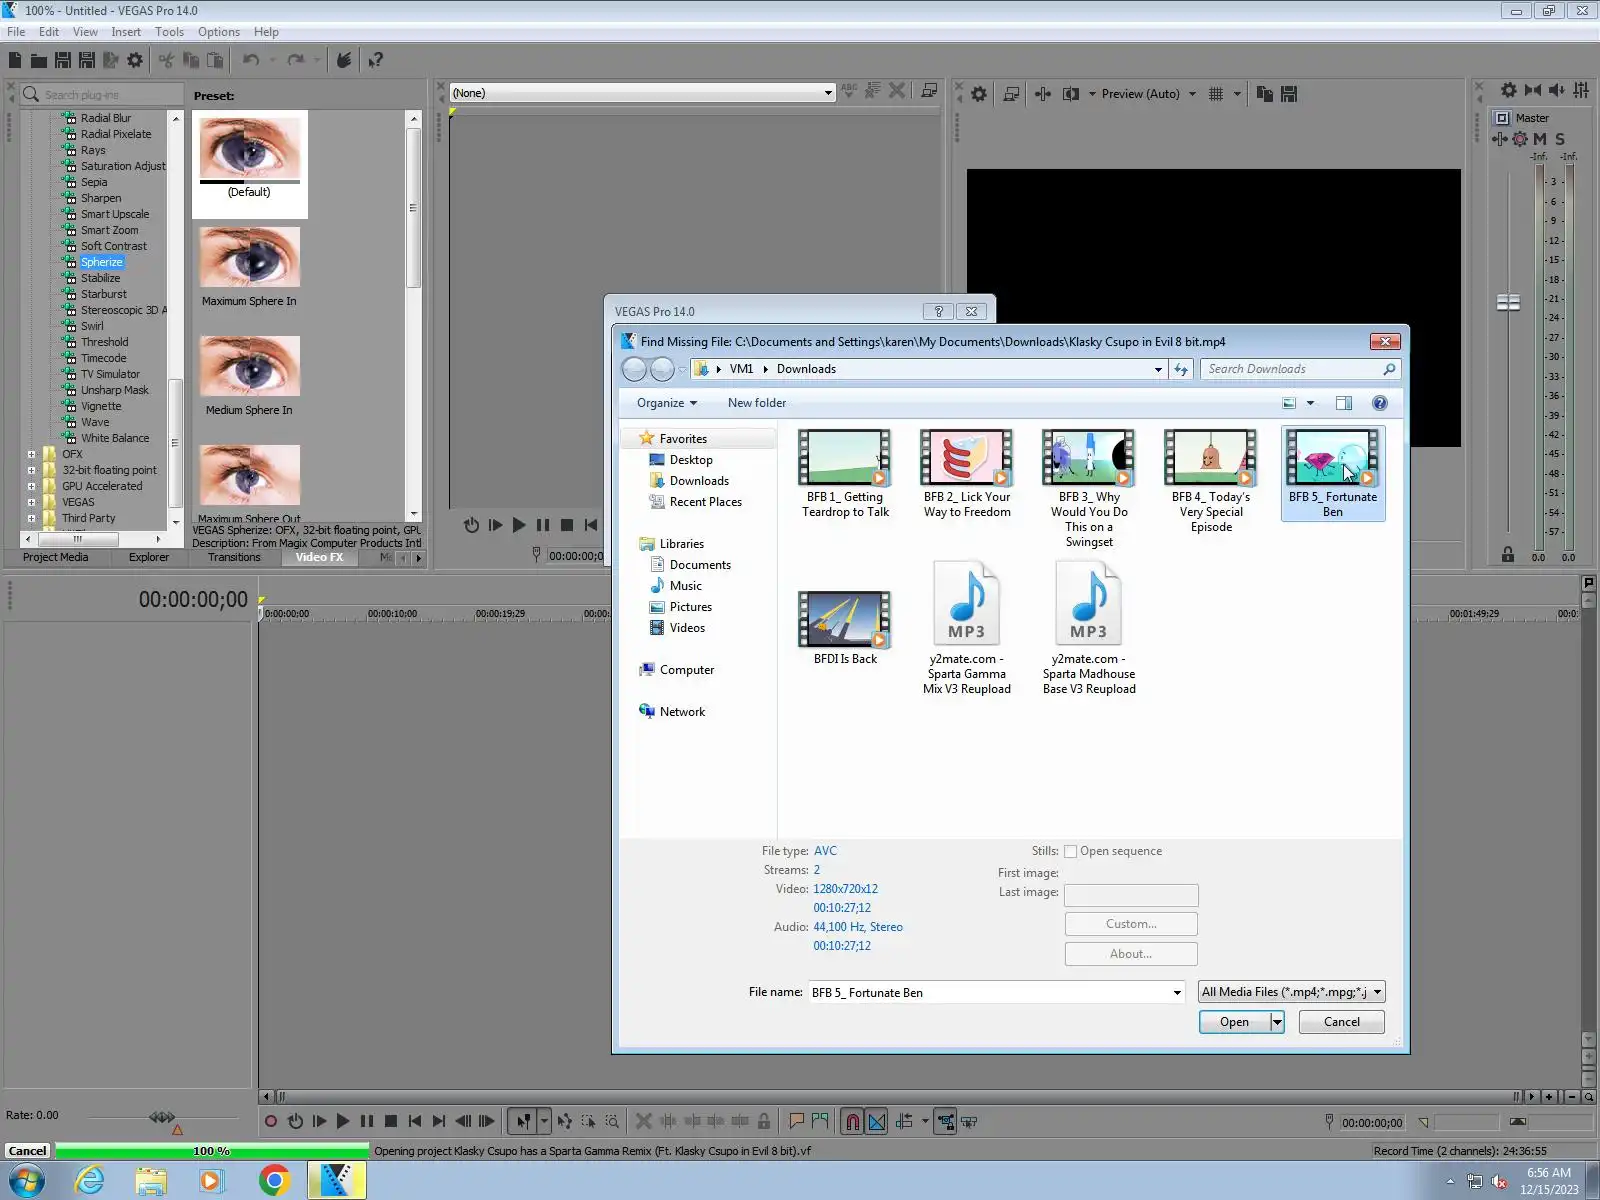Copy preview snapshot to clipboard
This screenshot has height=1200, width=1600.
[1265, 94]
